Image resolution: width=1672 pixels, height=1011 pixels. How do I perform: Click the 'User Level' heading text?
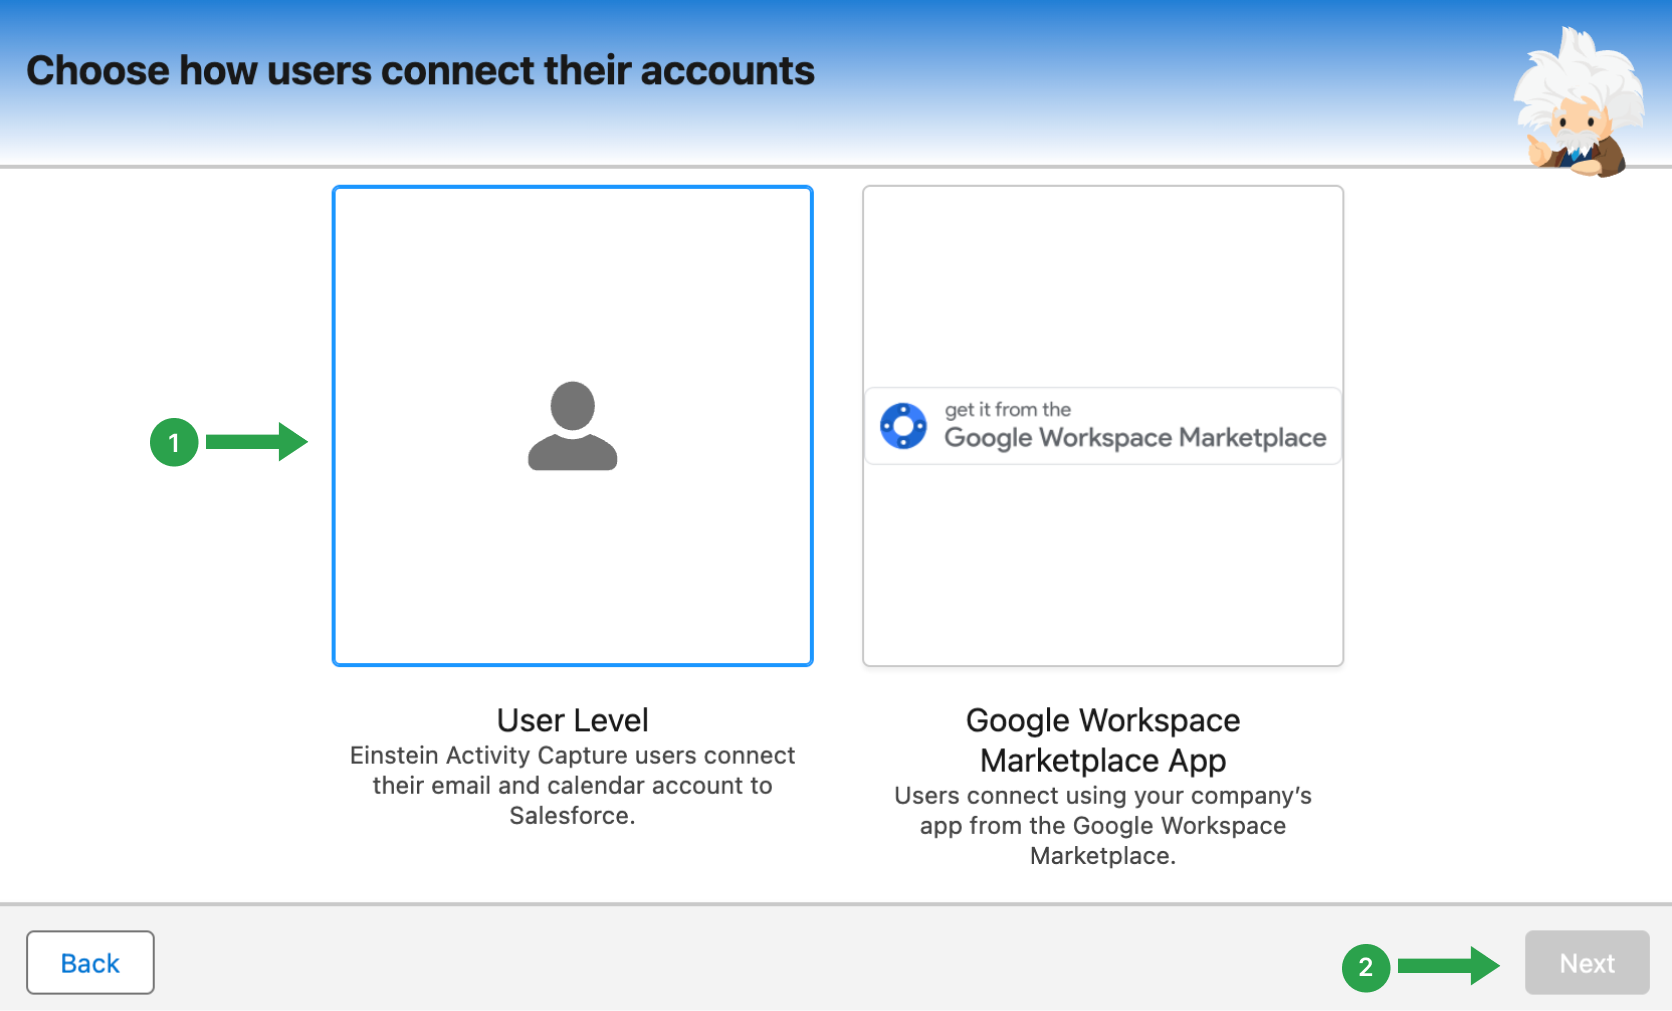(x=573, y=720)
